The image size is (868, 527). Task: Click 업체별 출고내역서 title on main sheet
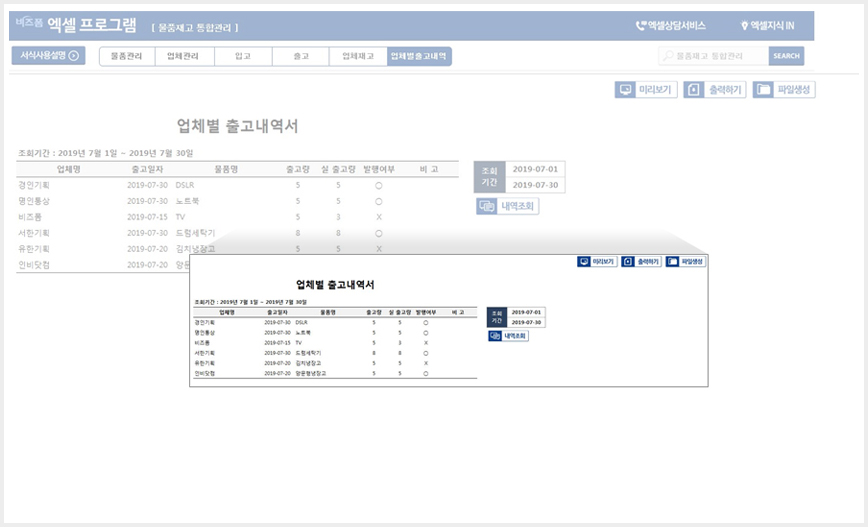[237, 126]
